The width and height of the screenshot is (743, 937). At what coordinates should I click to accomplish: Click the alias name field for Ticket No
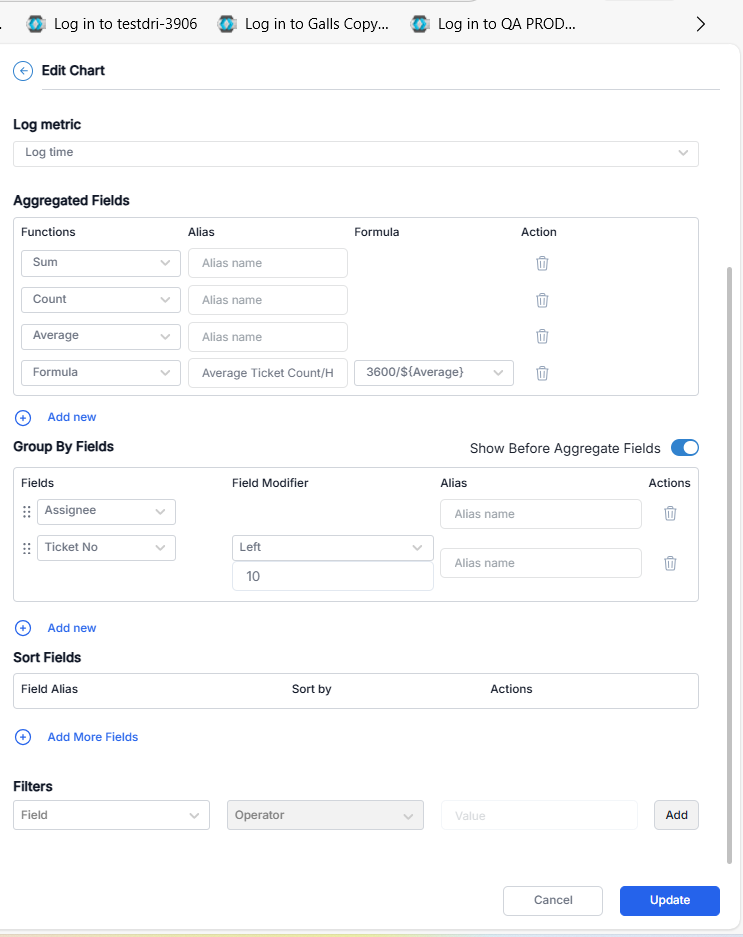[x=541, y=563]
